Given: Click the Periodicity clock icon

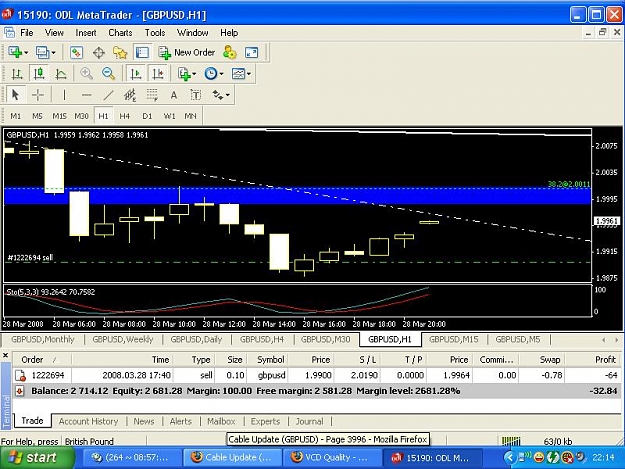Looking at the screenshot, I should 210,74.
